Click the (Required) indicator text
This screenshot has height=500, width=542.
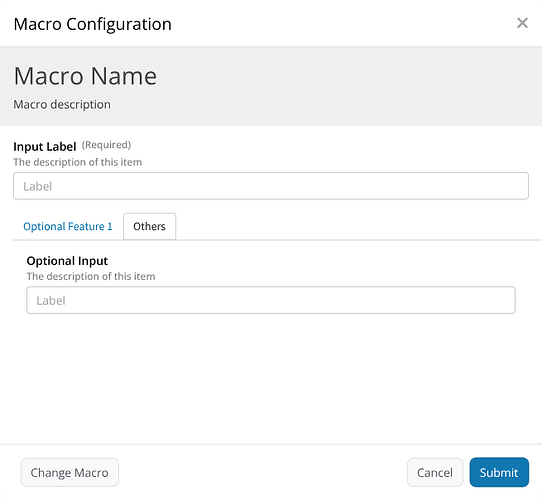coord(106,145)
